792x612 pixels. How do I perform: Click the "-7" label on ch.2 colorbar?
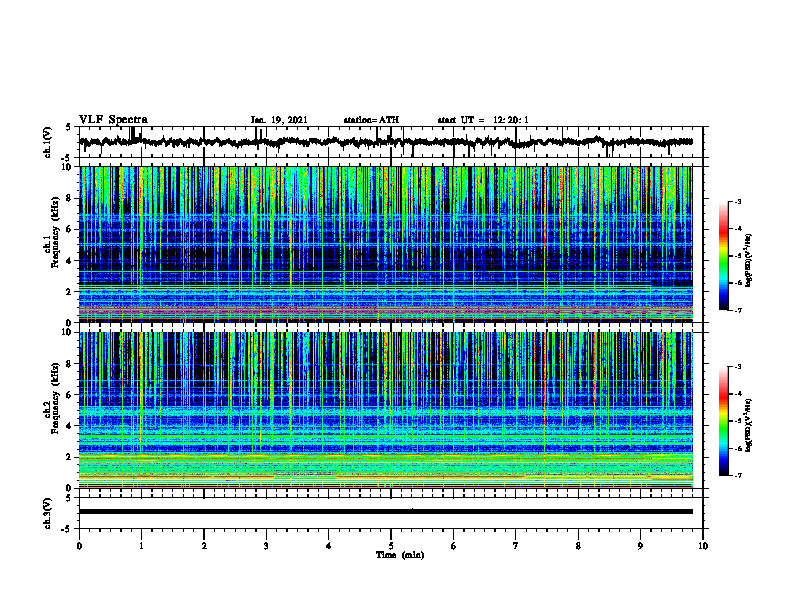737,475
